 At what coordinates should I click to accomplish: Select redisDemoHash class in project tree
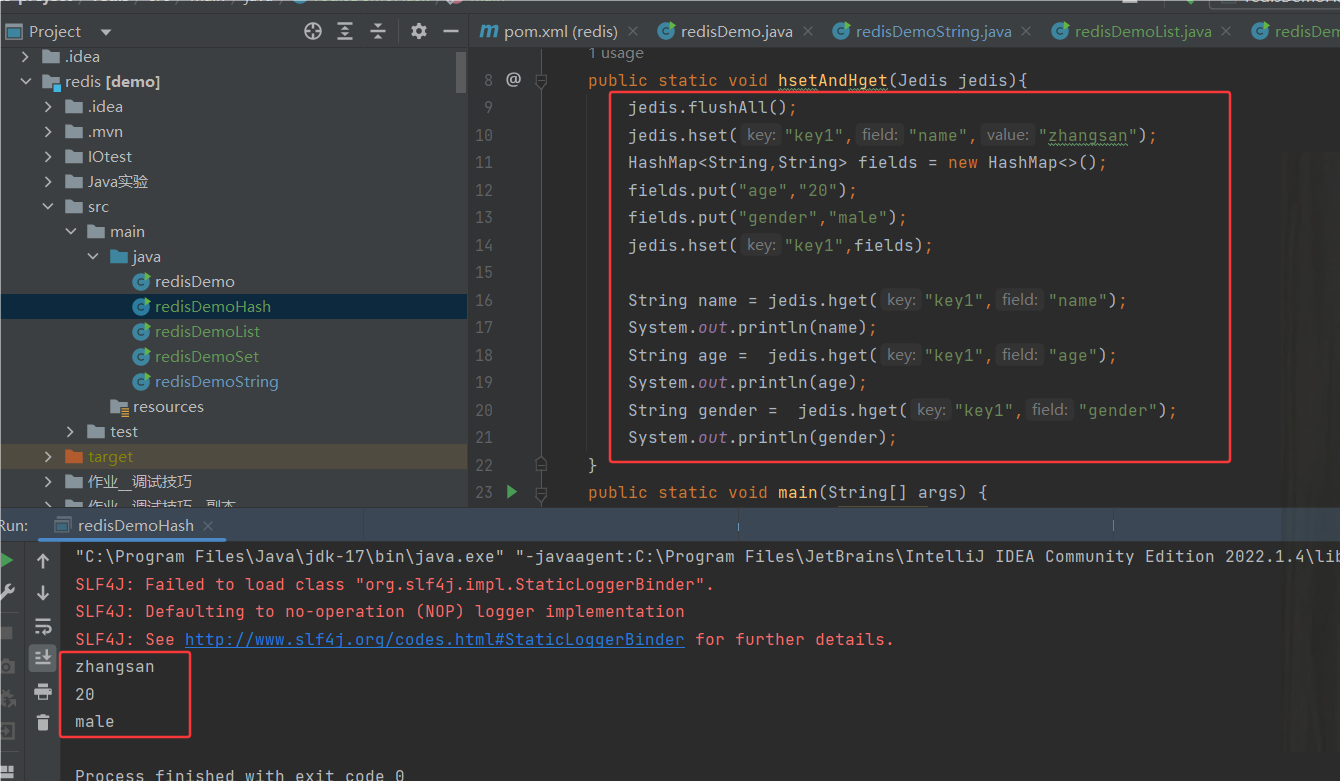point(212,307)
